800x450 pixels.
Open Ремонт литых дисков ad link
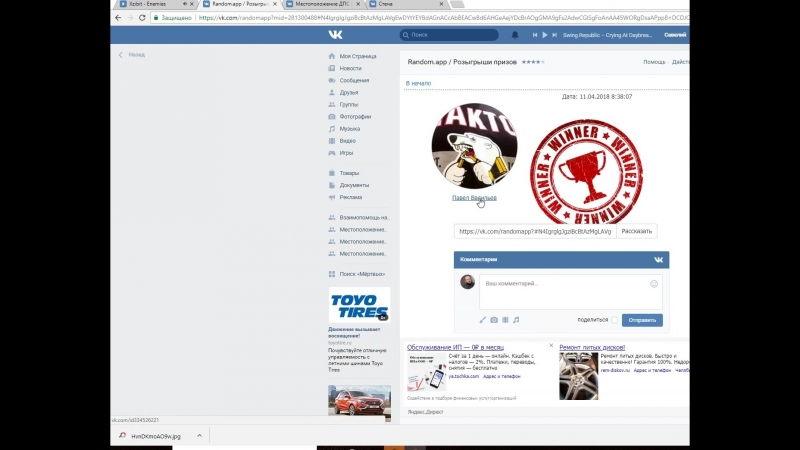[592, 347]
